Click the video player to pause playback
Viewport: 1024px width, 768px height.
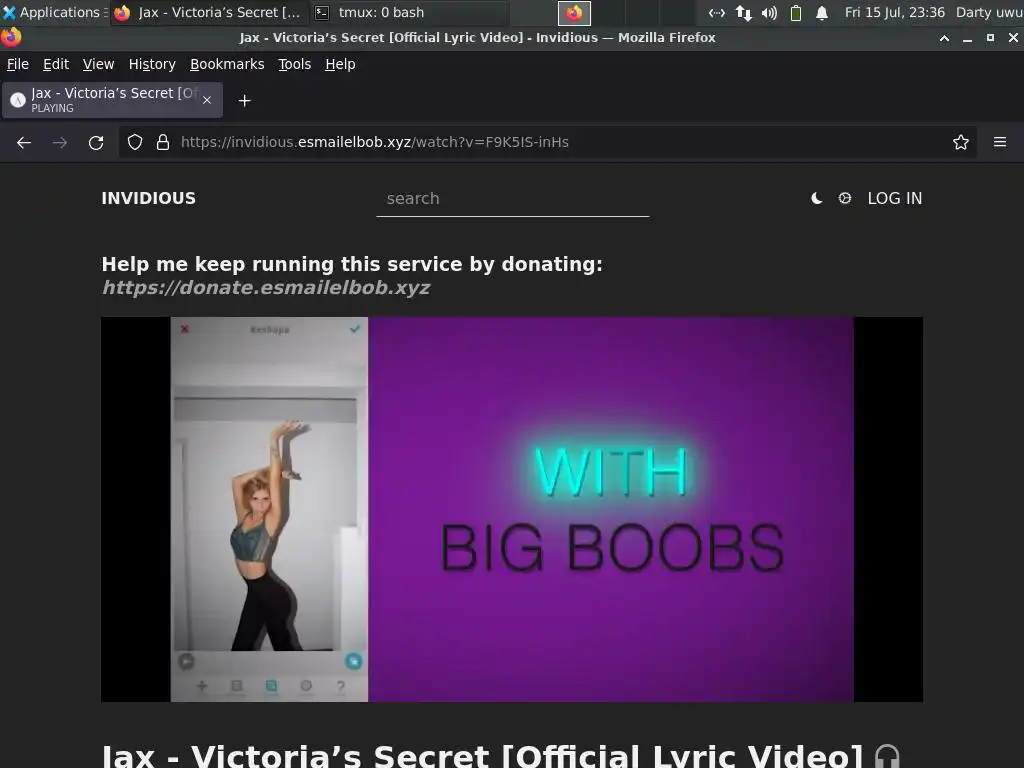coord(512,509)
